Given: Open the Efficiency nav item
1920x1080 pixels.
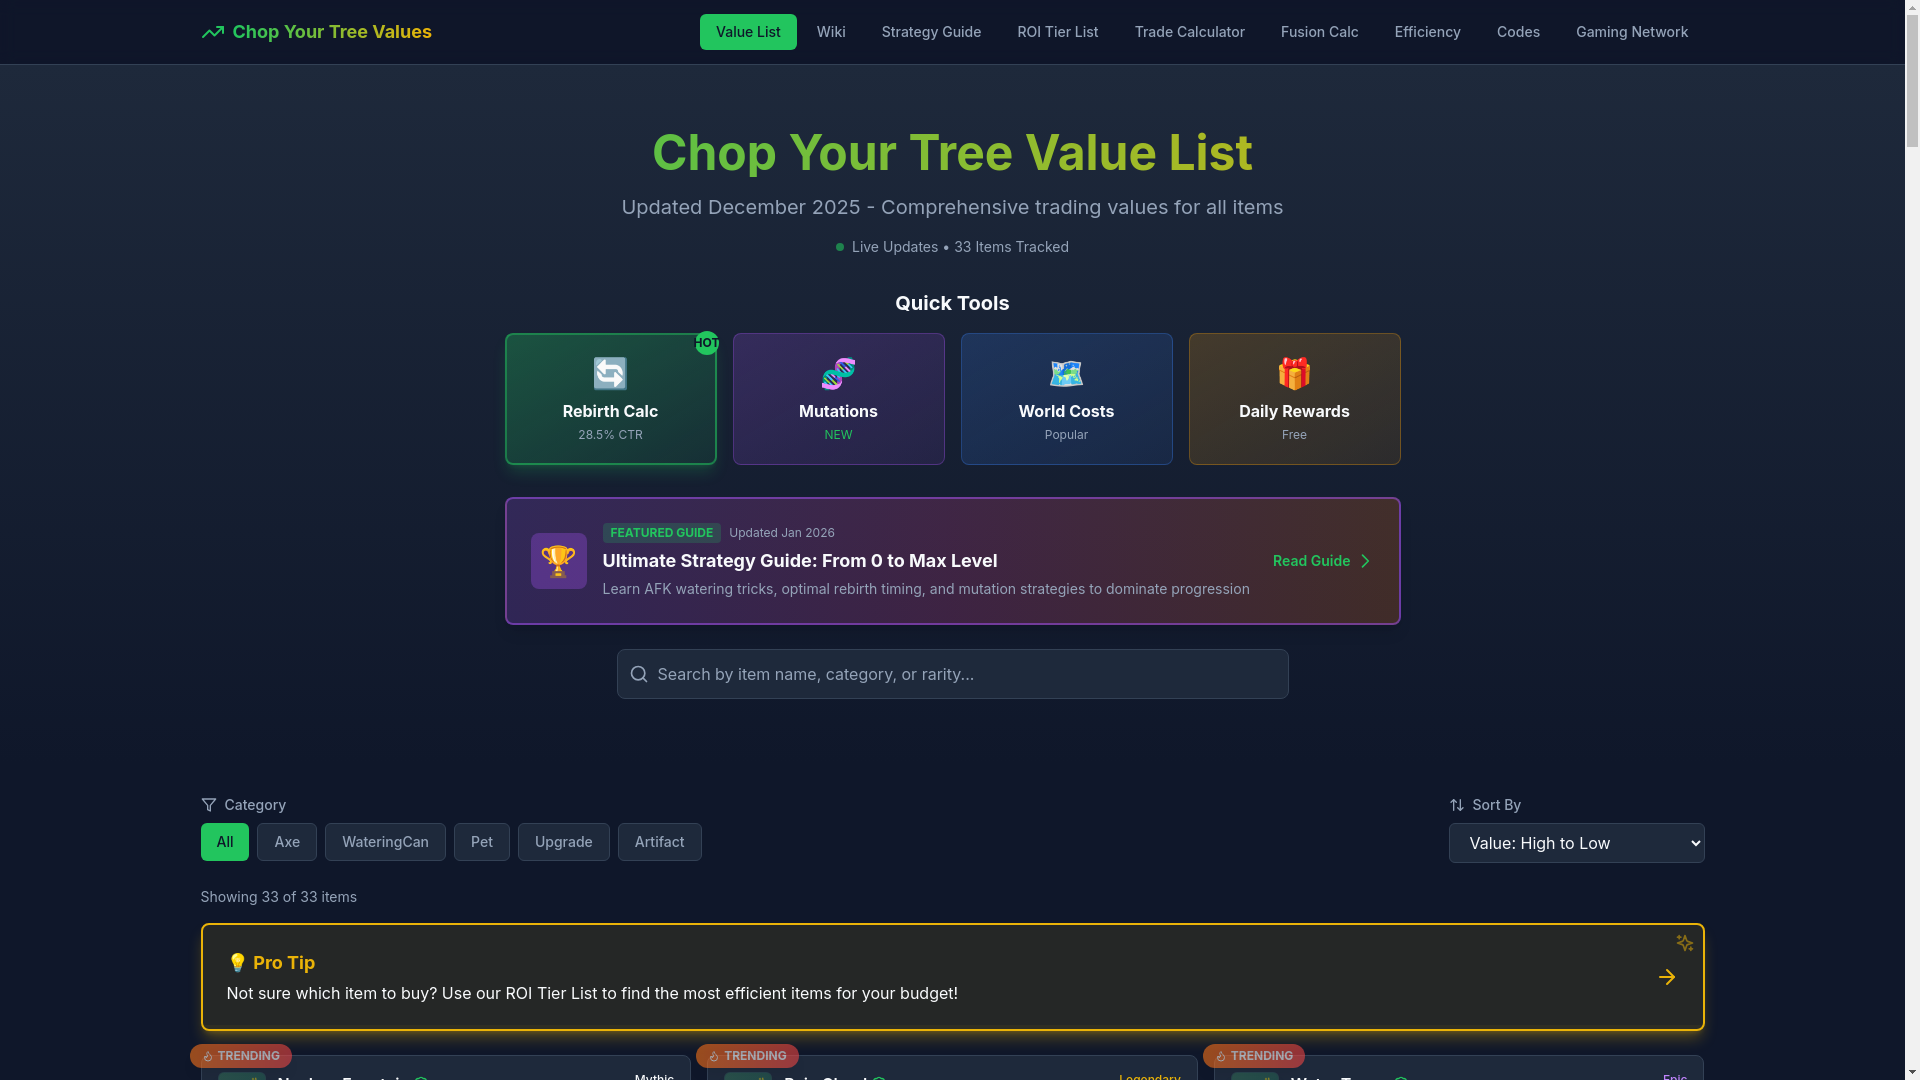Looking at the screenshot, I should [x=1428, y=32].
